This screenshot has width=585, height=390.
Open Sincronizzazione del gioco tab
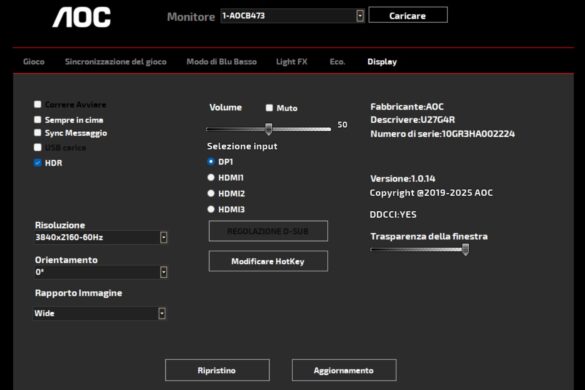(x=116, y=62)
